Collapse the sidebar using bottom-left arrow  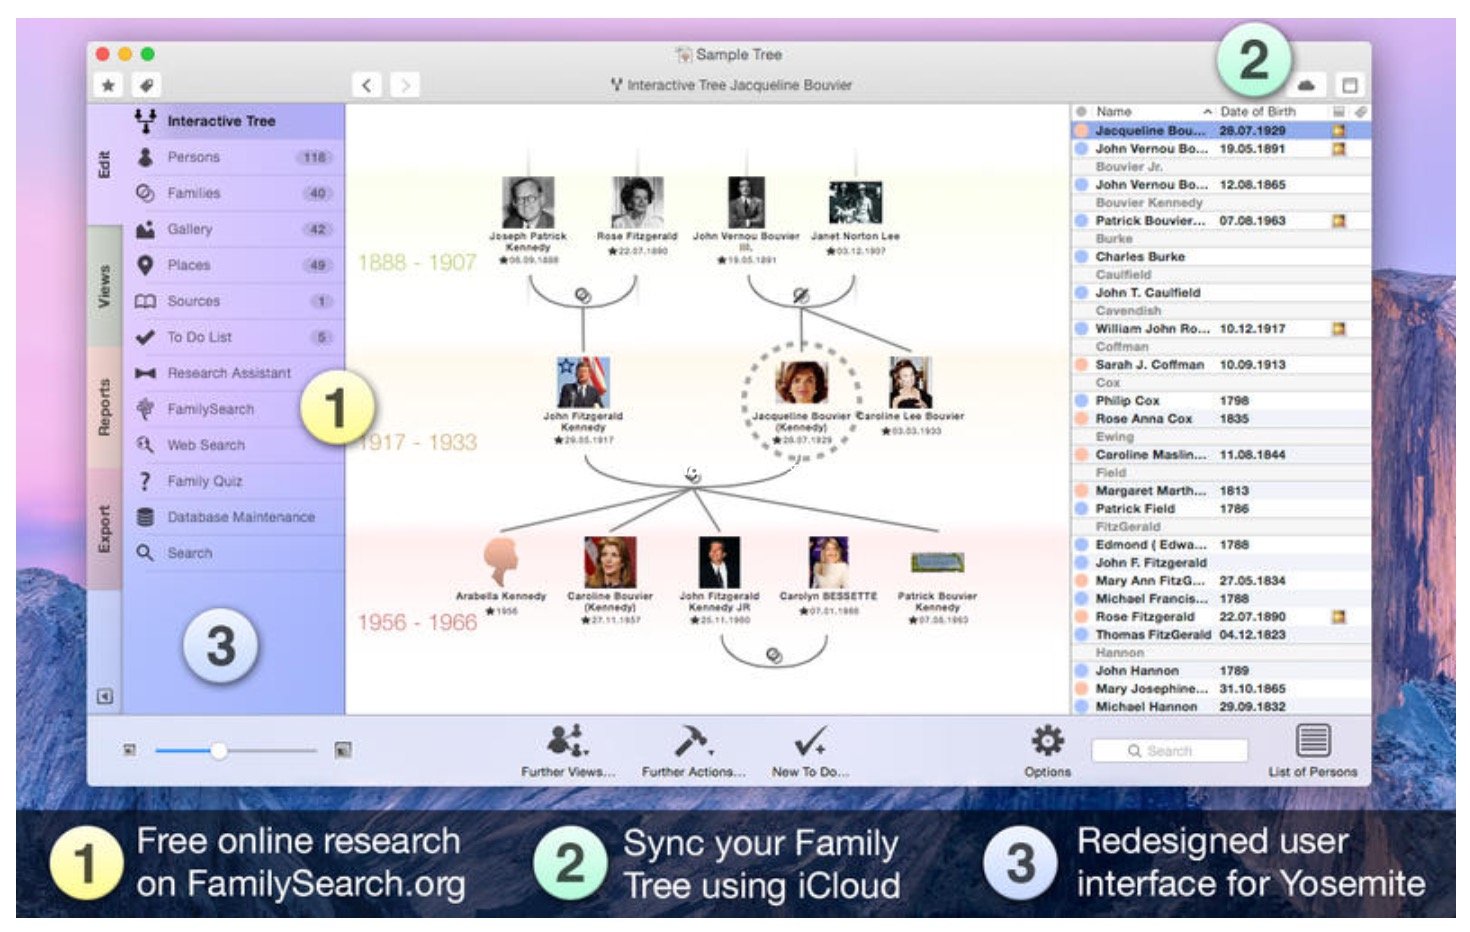[x=105, y=696]
